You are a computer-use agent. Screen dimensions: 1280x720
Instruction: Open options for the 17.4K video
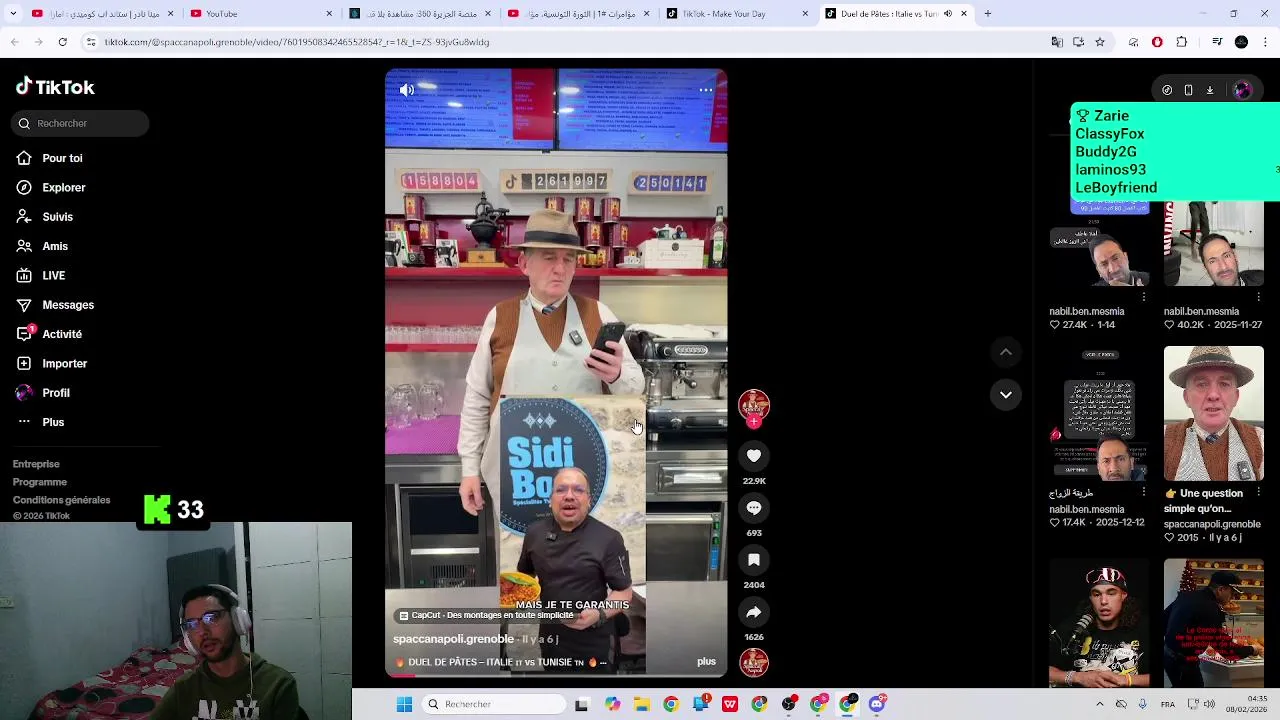(1144, 492)
